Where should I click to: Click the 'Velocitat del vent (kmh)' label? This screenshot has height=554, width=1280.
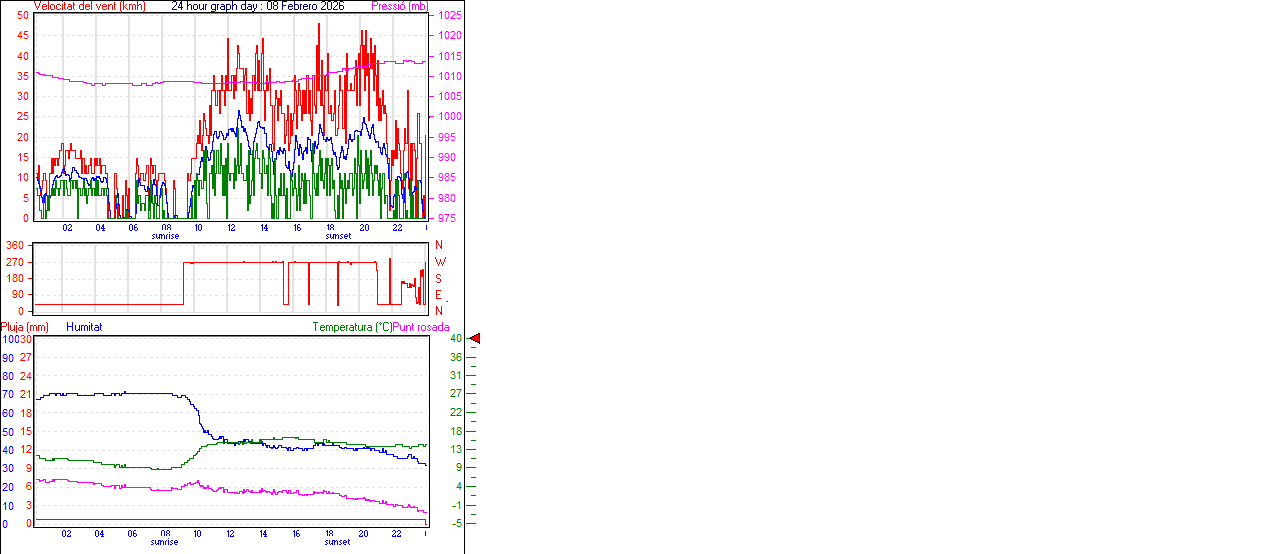coord(90,6)
